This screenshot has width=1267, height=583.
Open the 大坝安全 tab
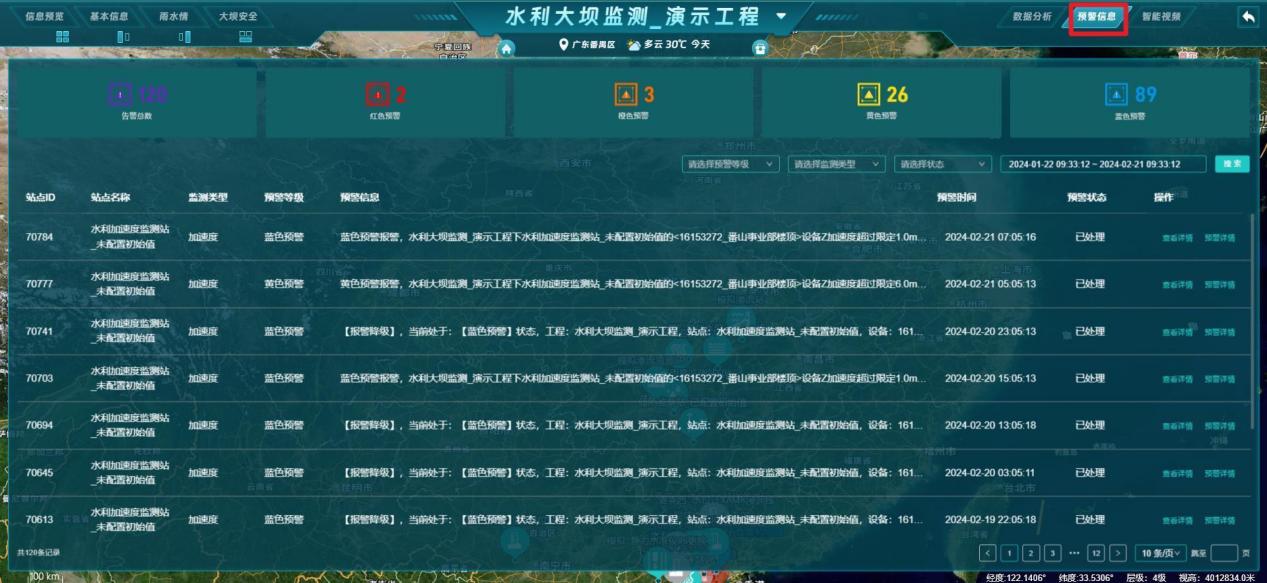[x=238, y=16]
